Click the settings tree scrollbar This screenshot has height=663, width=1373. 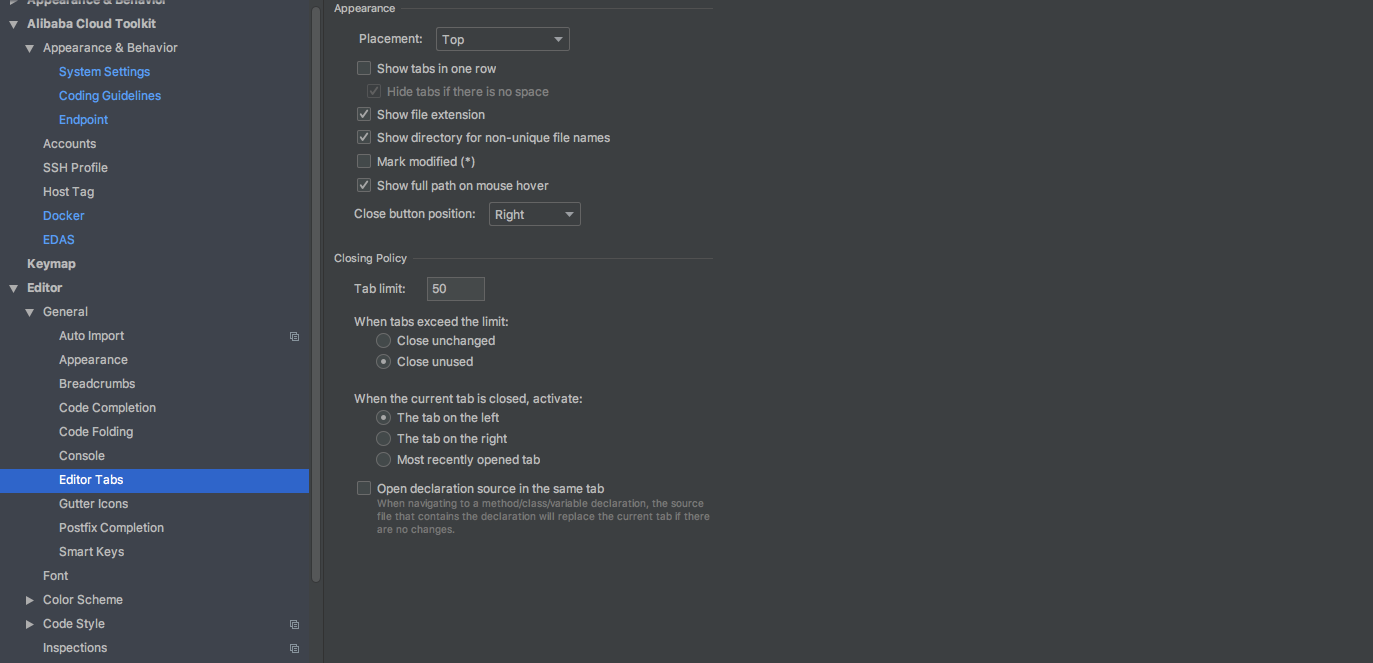coord(316,300)
